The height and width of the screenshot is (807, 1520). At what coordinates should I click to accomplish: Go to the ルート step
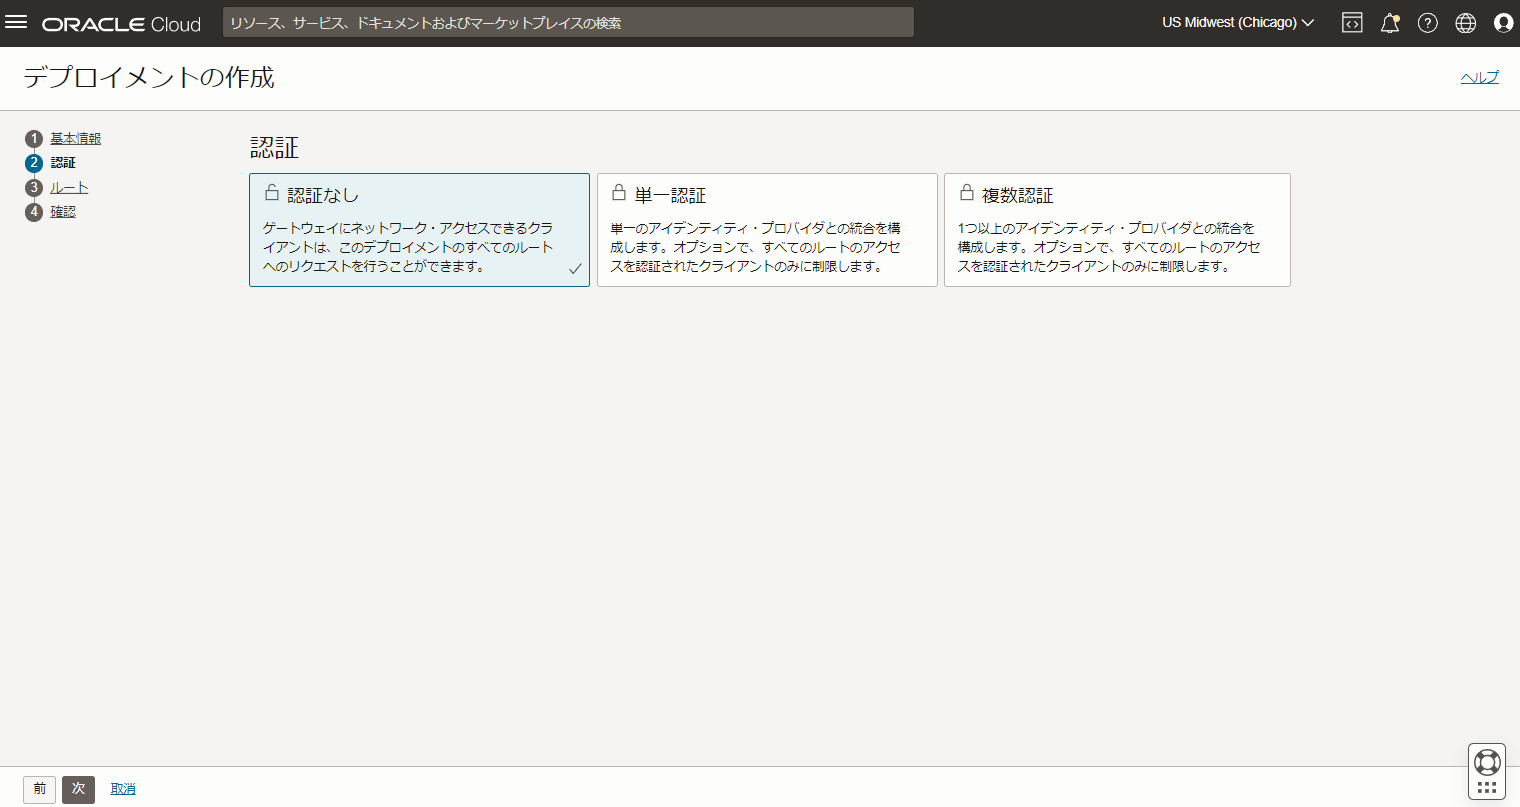tap(69, 188)
